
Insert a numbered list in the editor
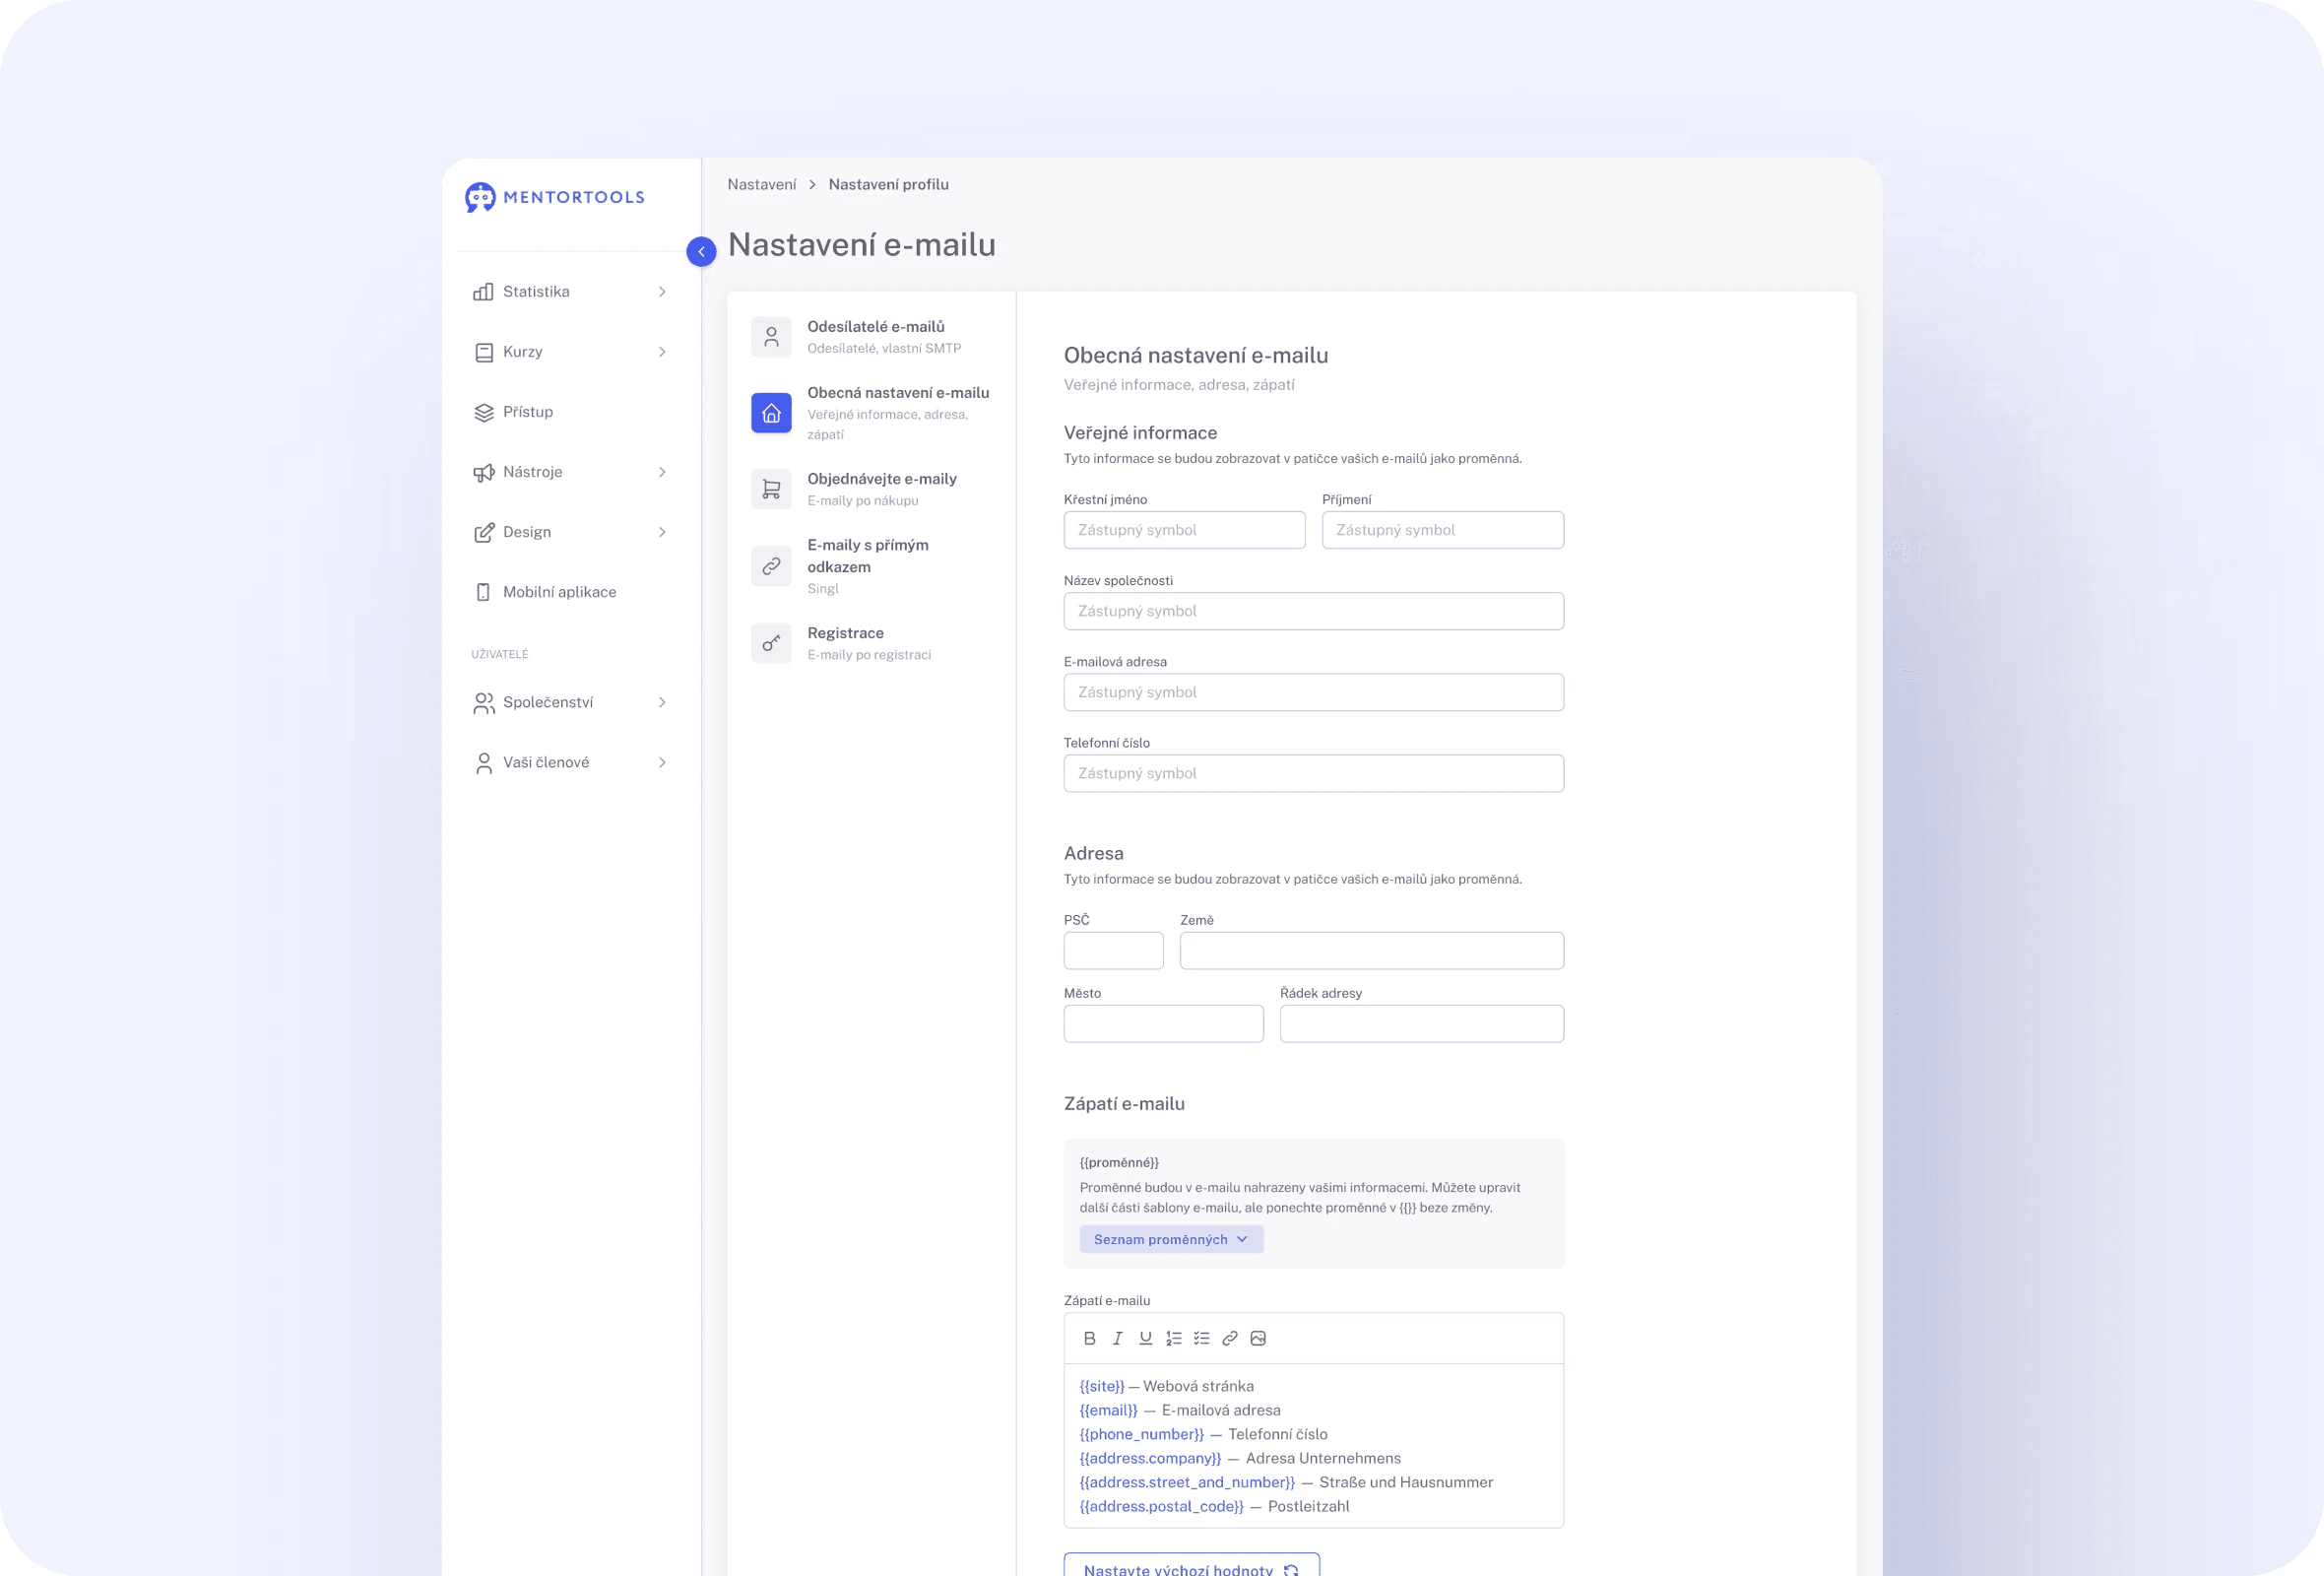point(1173,1338)
